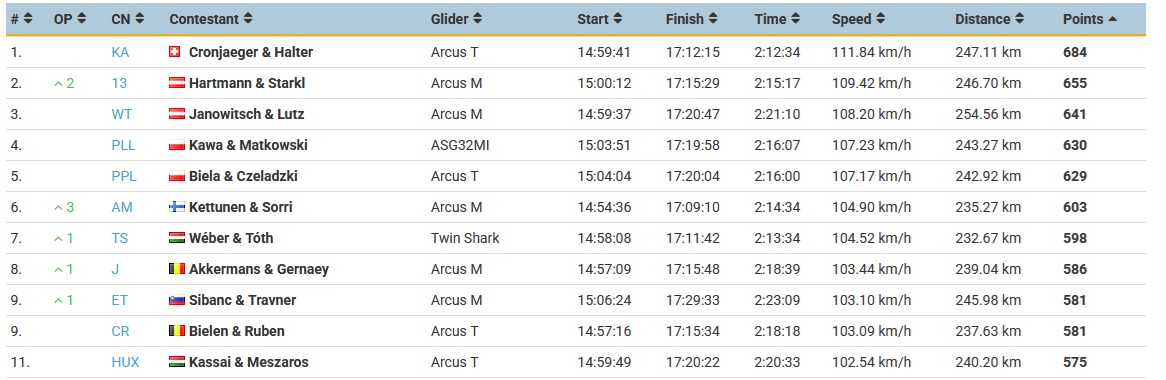Sort by rank number column header

coord(22,19)
